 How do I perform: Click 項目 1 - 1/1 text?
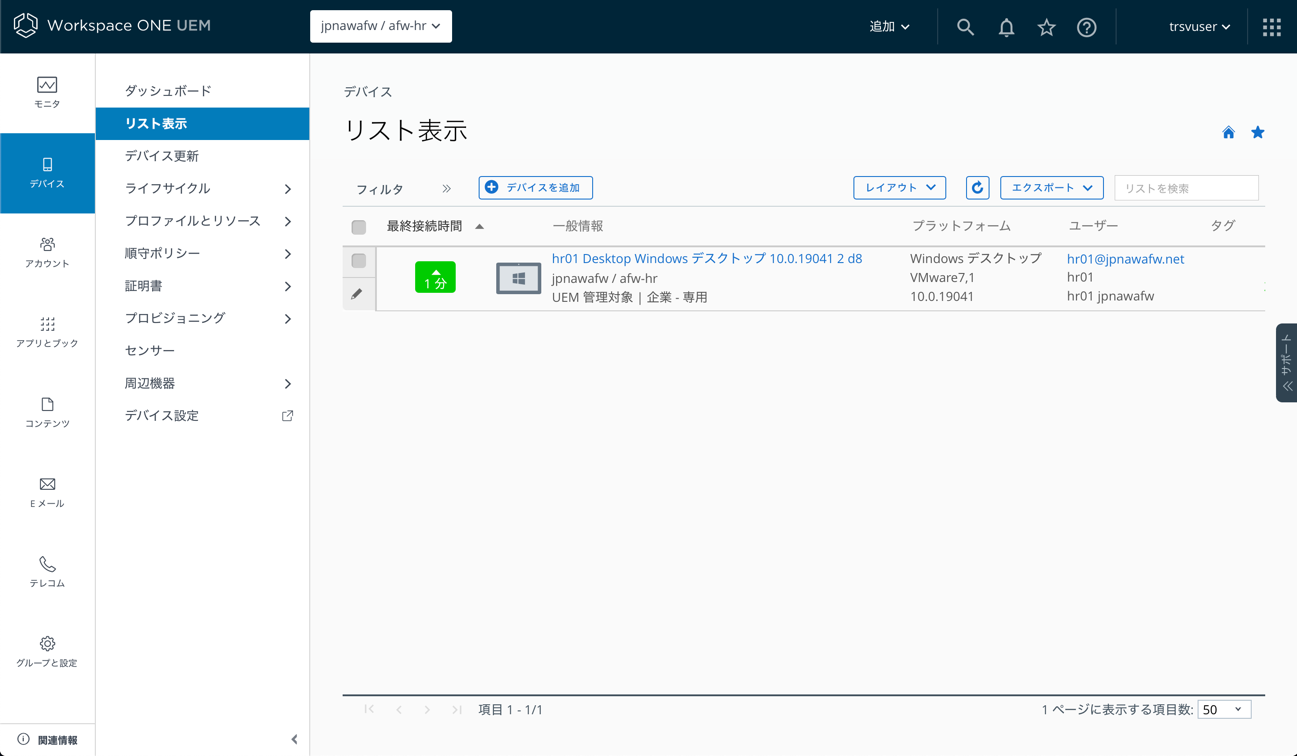(x=510, y=710)
